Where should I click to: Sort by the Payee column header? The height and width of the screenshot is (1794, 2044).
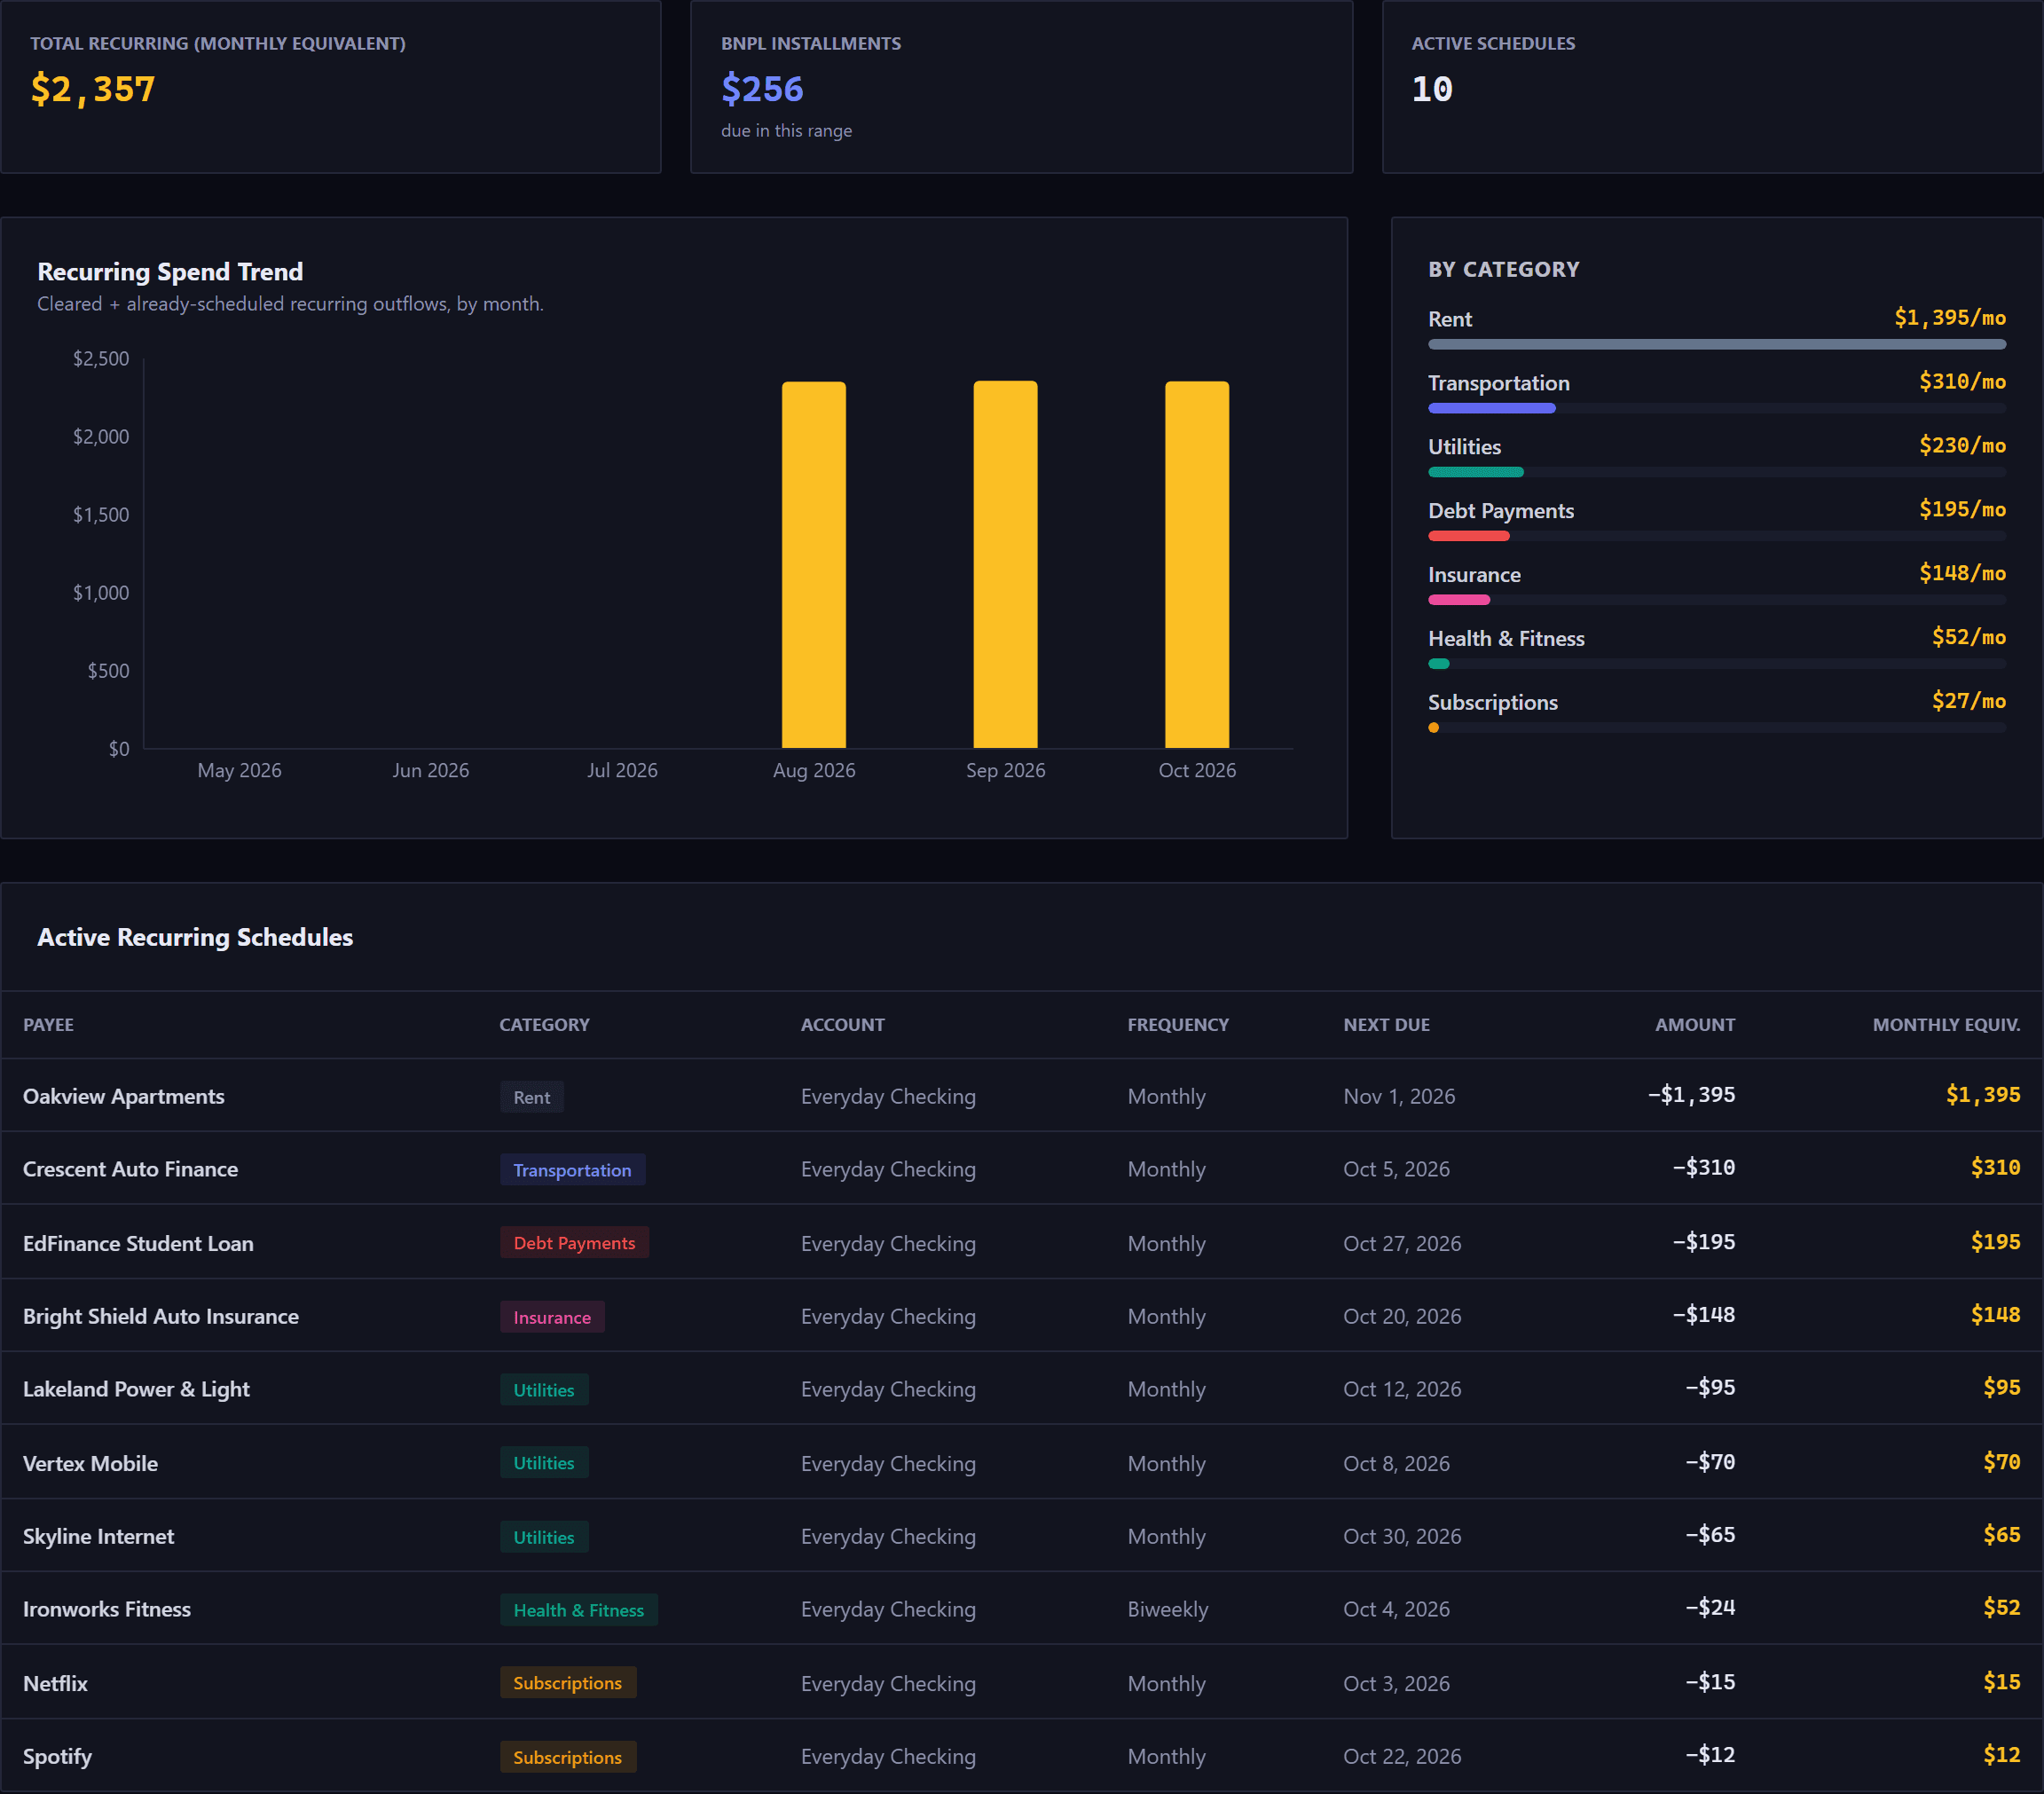pyautogui.click(x=48, y=1024)
